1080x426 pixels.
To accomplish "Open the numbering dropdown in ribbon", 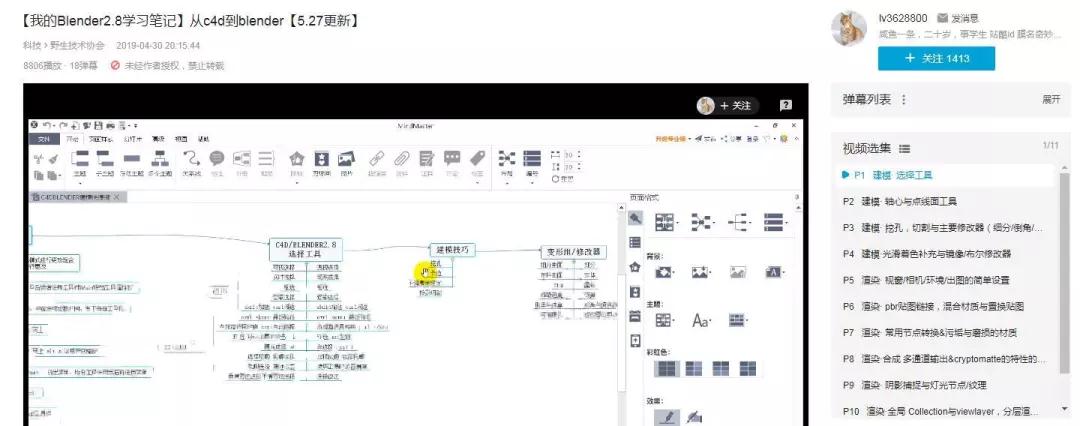I will point(532,165).
